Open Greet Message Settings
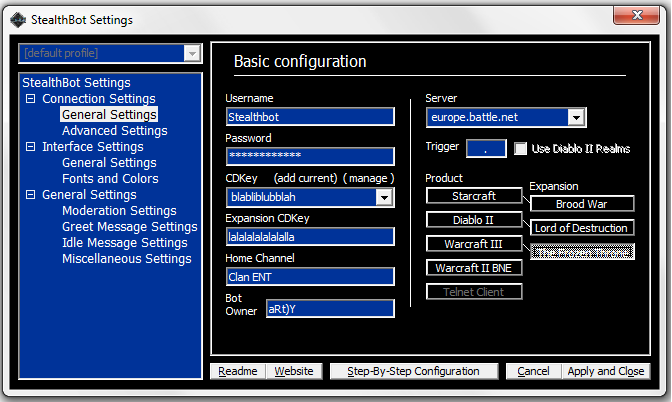The height and width of the screenshot is (402, 672). [x=129, y=227]
